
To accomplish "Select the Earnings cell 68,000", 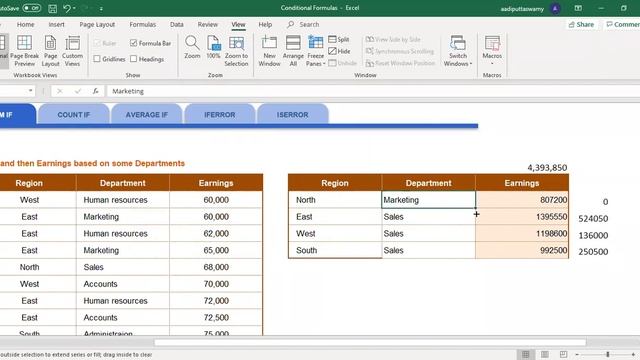I will point(216,267).
